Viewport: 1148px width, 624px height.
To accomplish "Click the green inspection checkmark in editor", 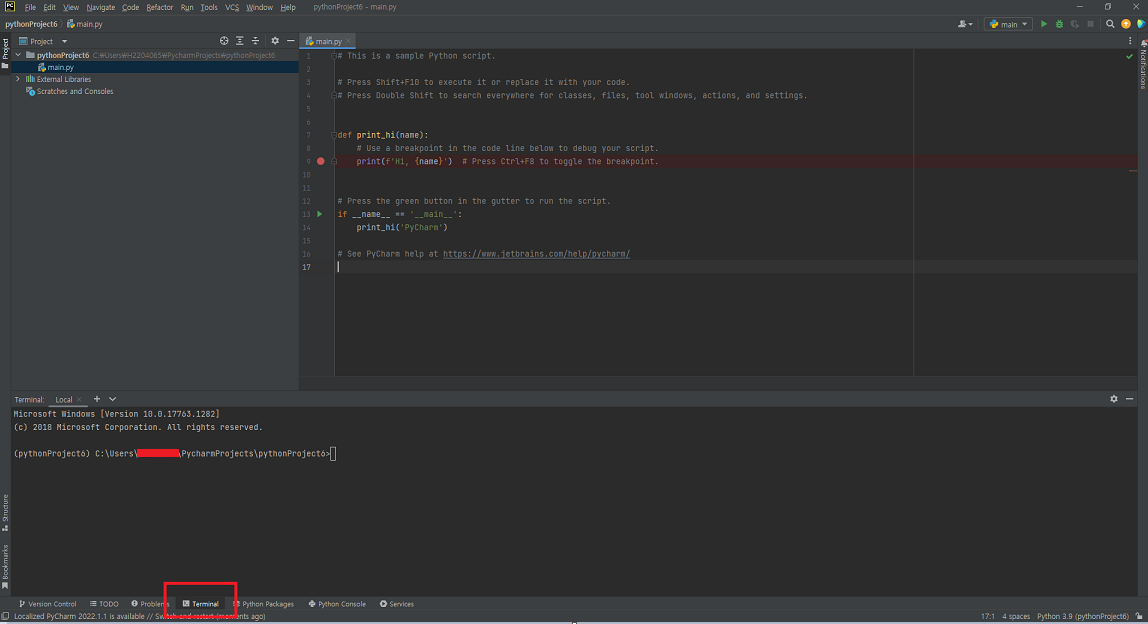I will 1129,56.
